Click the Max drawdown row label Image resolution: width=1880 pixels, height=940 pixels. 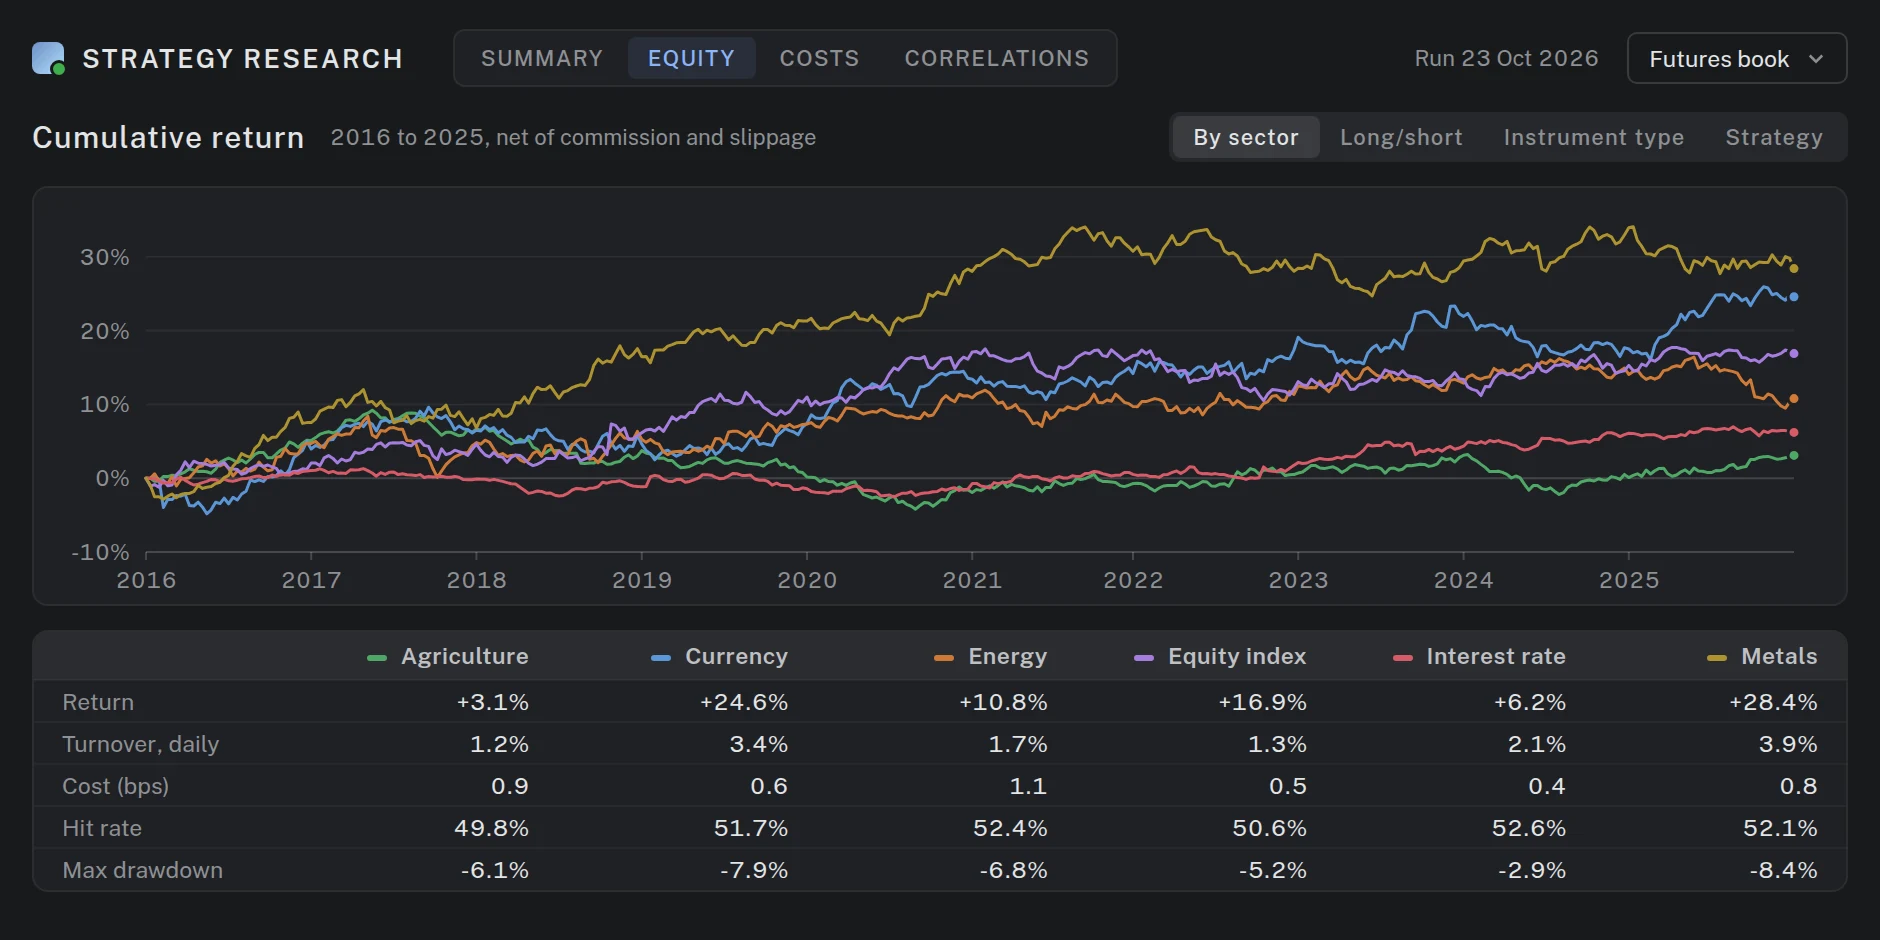(x=142, y=870)
